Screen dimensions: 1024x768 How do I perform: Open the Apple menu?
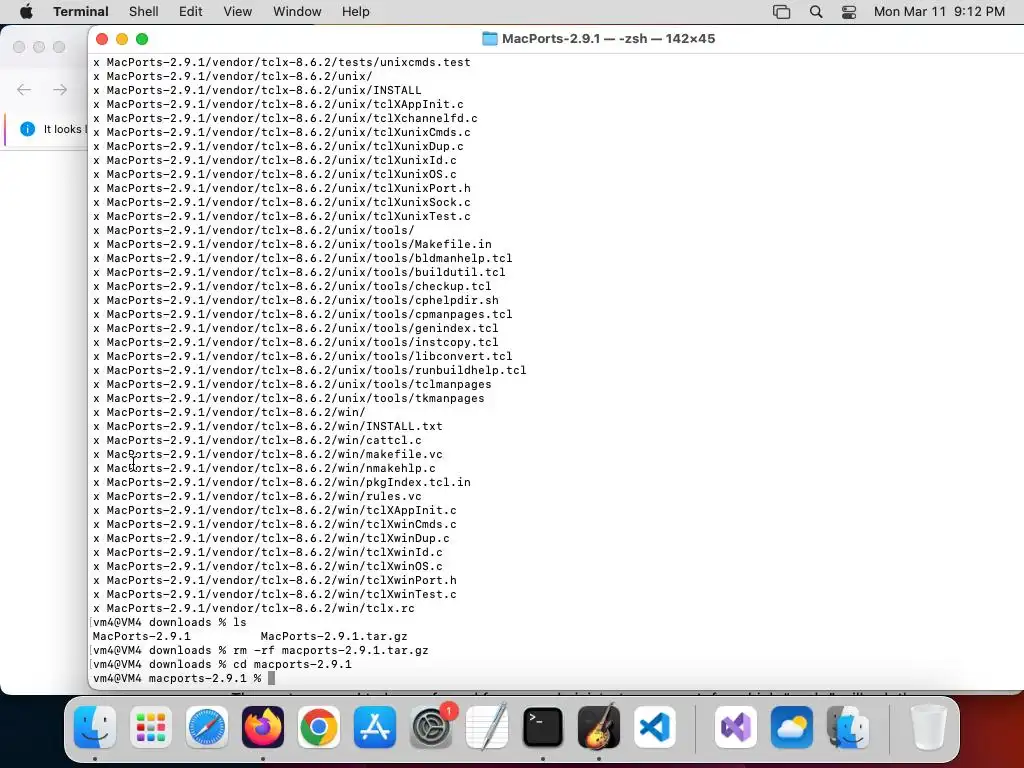point(26,12)
